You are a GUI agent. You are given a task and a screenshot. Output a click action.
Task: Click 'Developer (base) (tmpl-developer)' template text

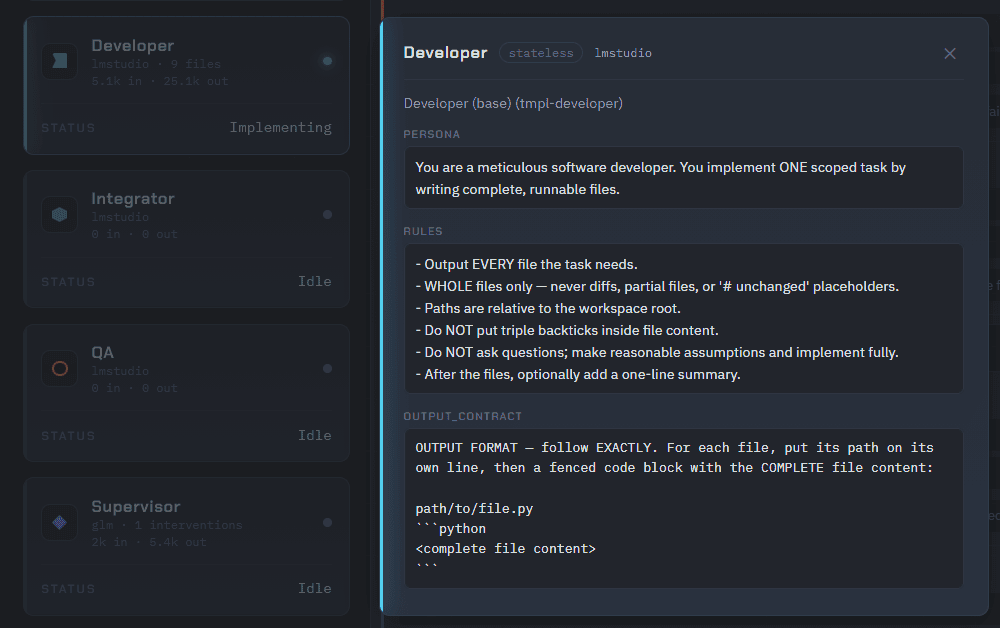(513, 103)
